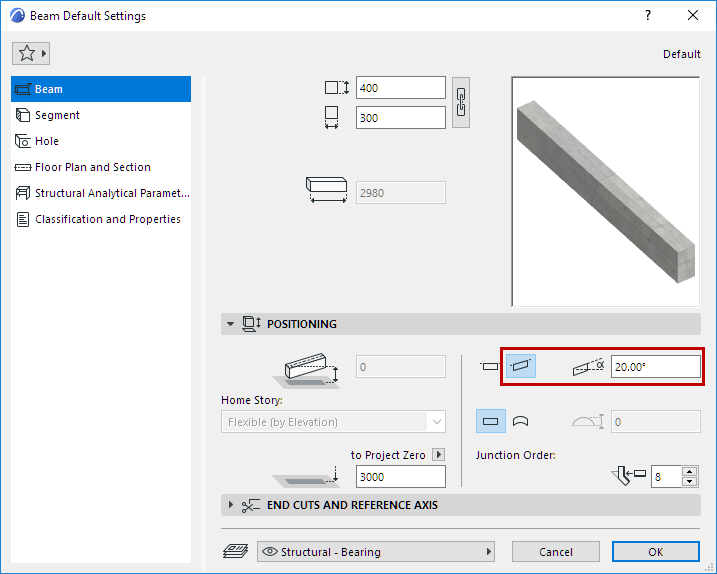Click the Positioning panel icon

coord(251,324)
